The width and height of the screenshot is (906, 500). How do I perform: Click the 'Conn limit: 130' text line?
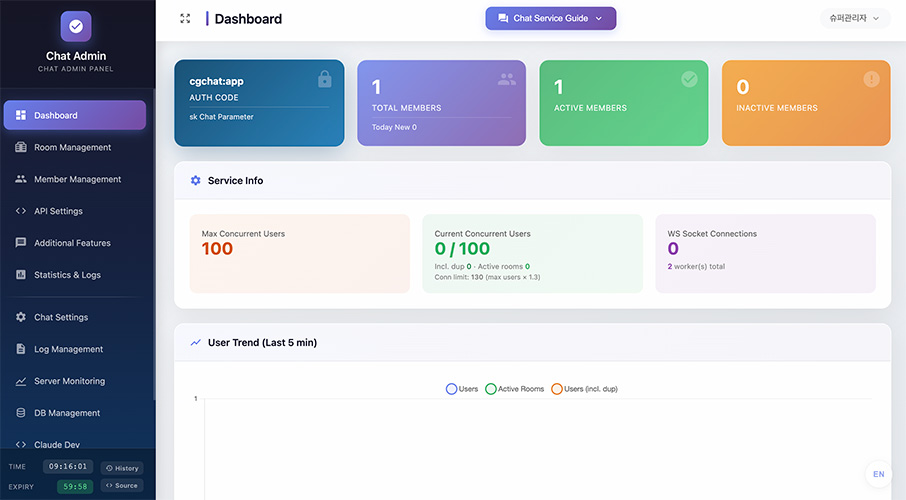point(487,277)
